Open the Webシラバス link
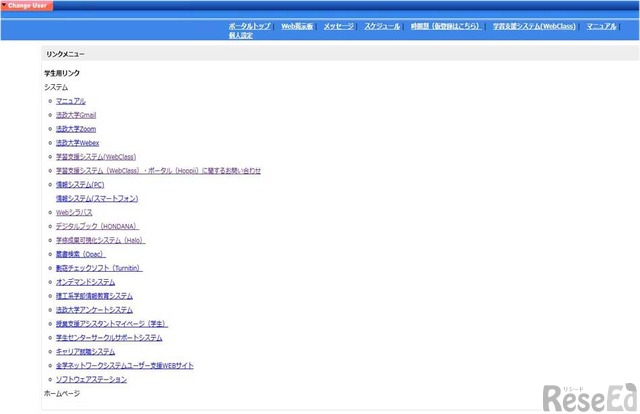The width and height of the screenshot is (640, 414). pyautogui.click(x=74, y=212)
